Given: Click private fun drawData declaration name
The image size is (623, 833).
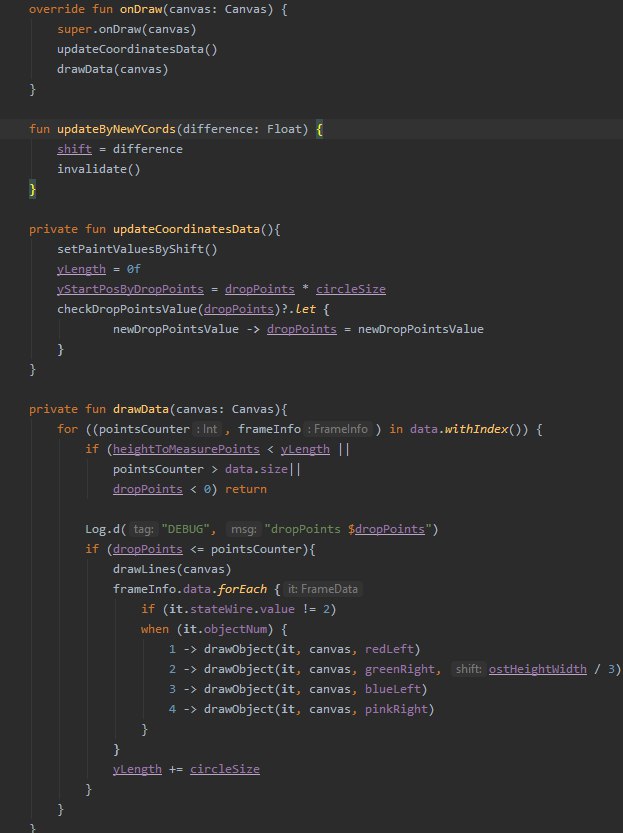Looking at the screenshot, I should (x=141, y=409).
